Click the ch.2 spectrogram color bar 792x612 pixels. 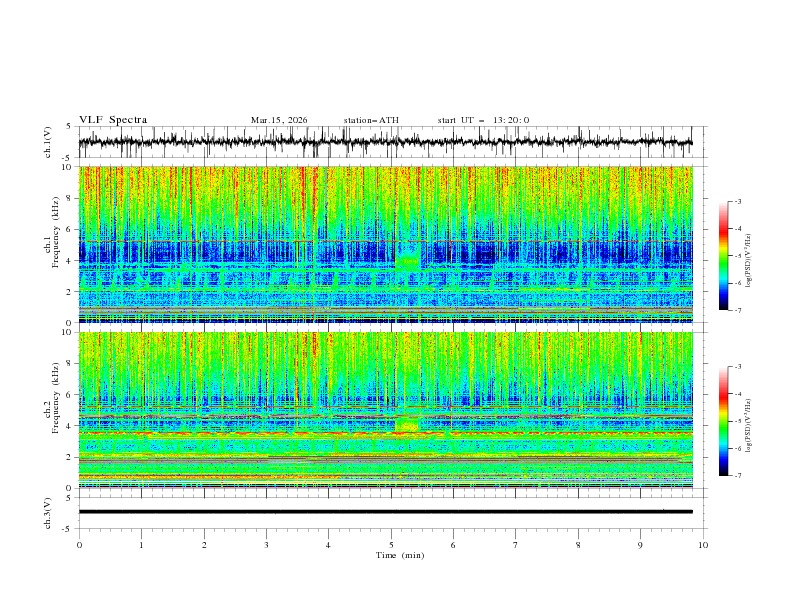click(x=723, y=421)
